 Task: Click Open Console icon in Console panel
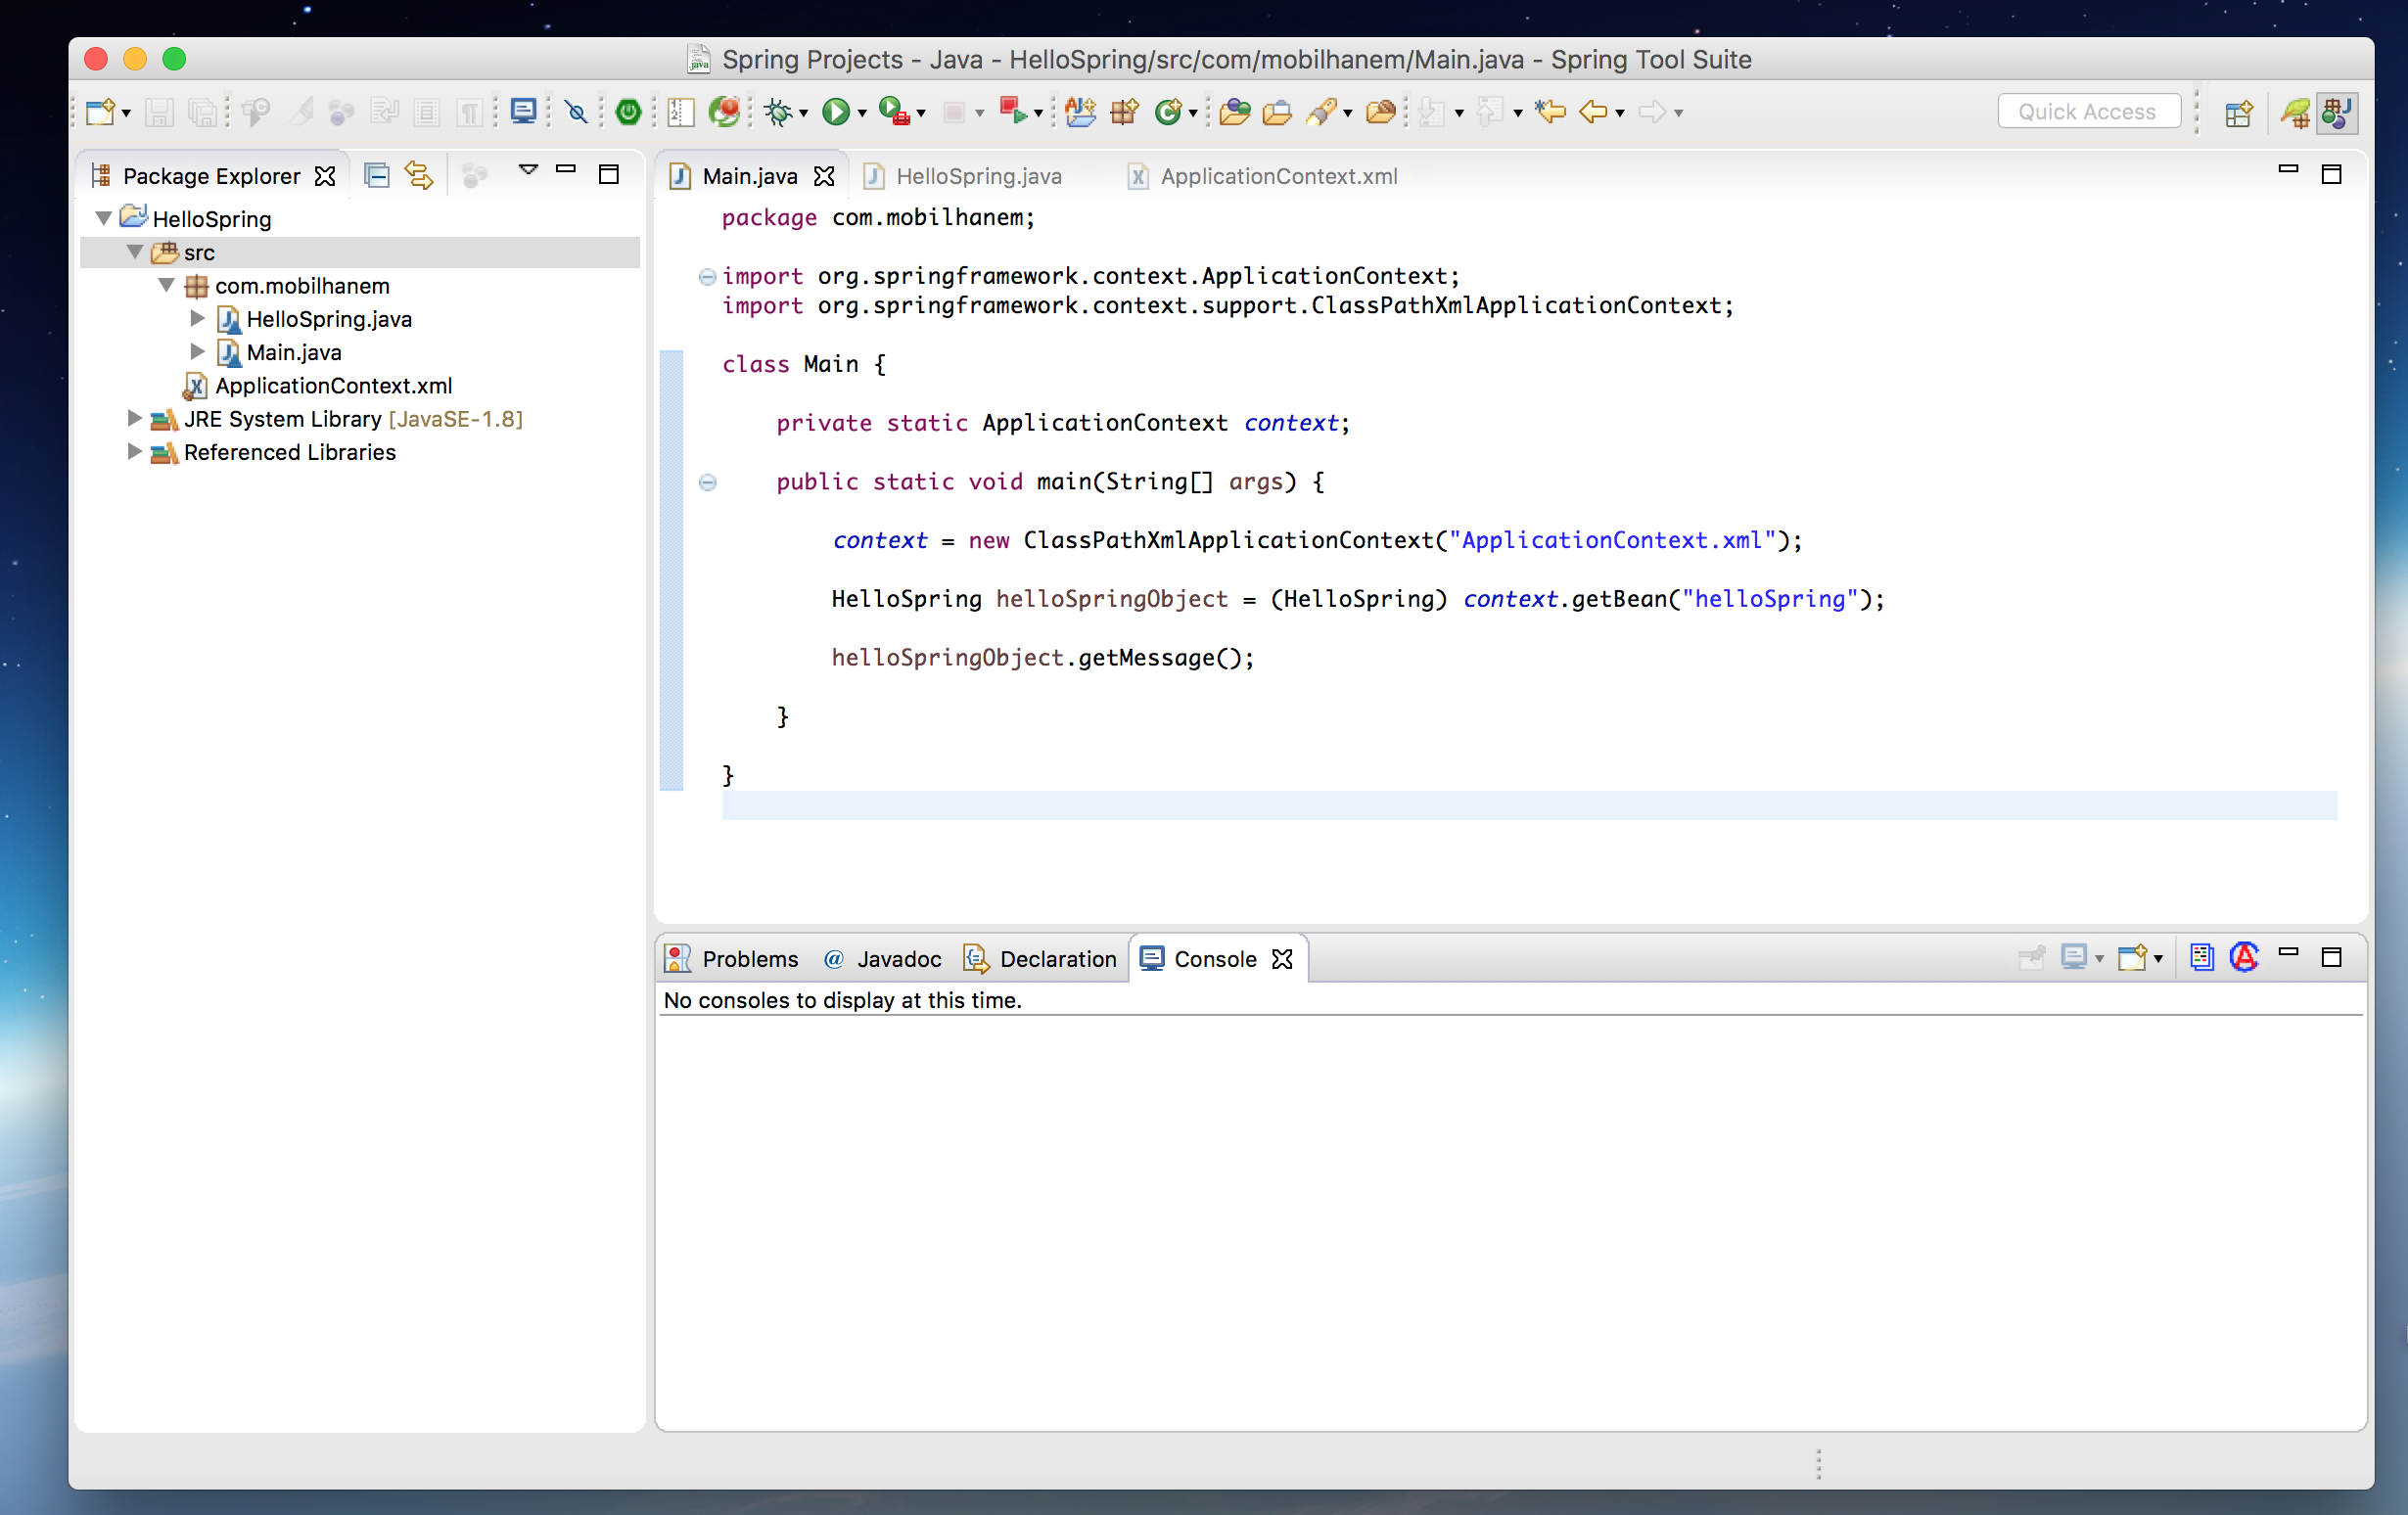point(2131,958)
